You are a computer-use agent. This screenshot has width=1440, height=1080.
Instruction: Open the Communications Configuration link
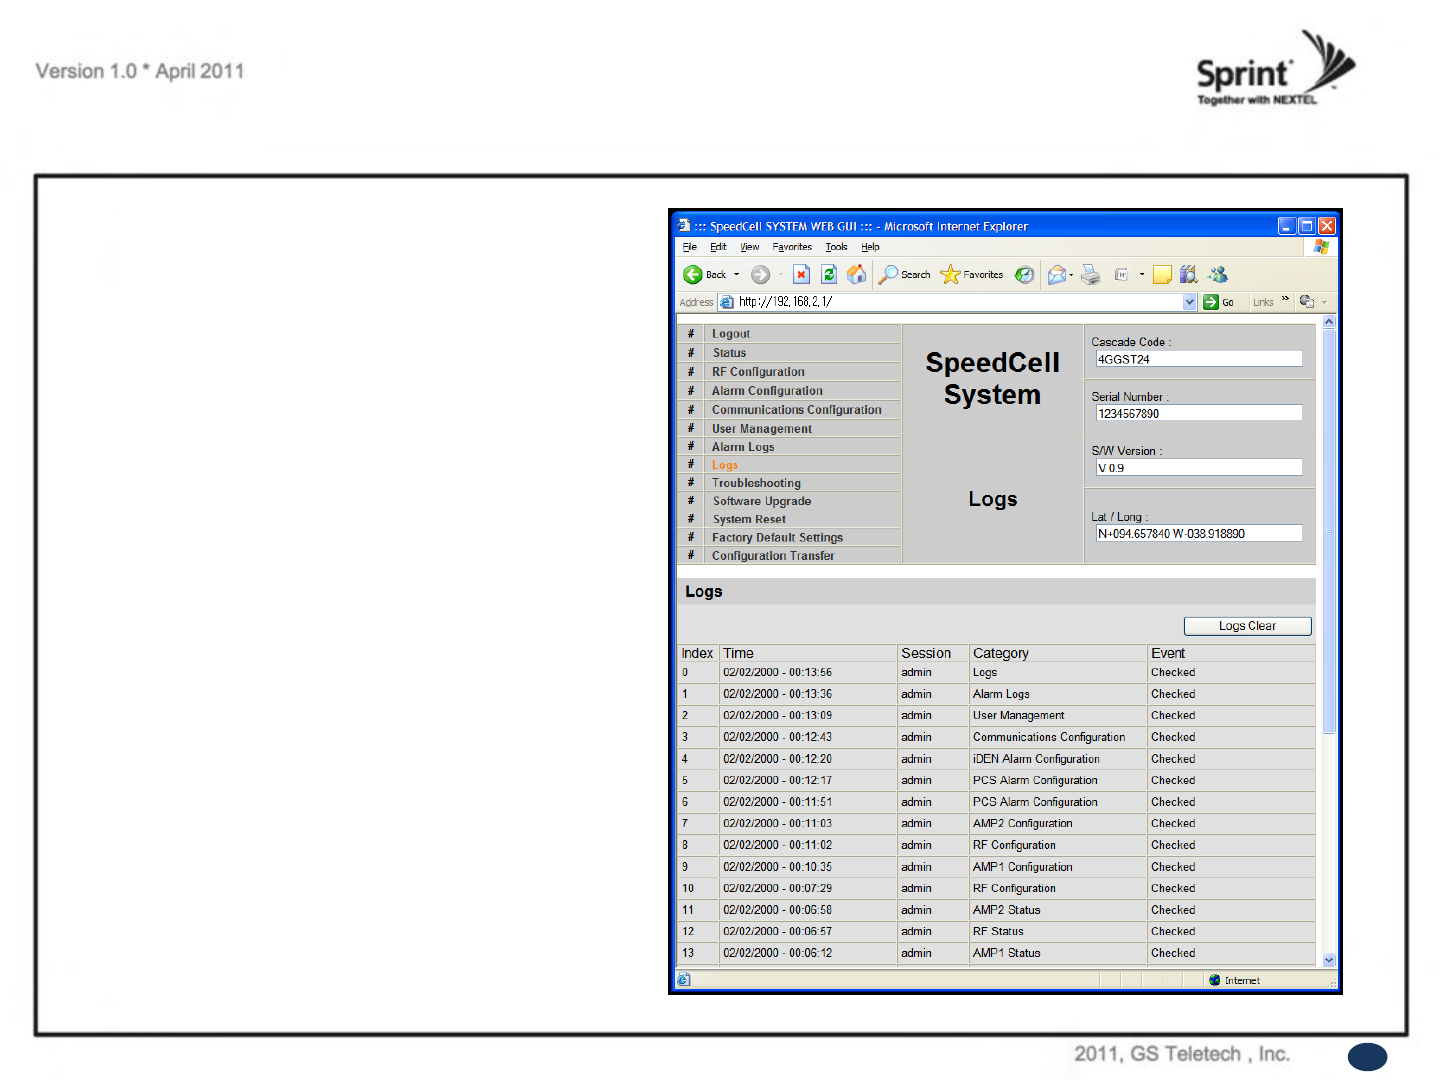click(x=797, y=410)
